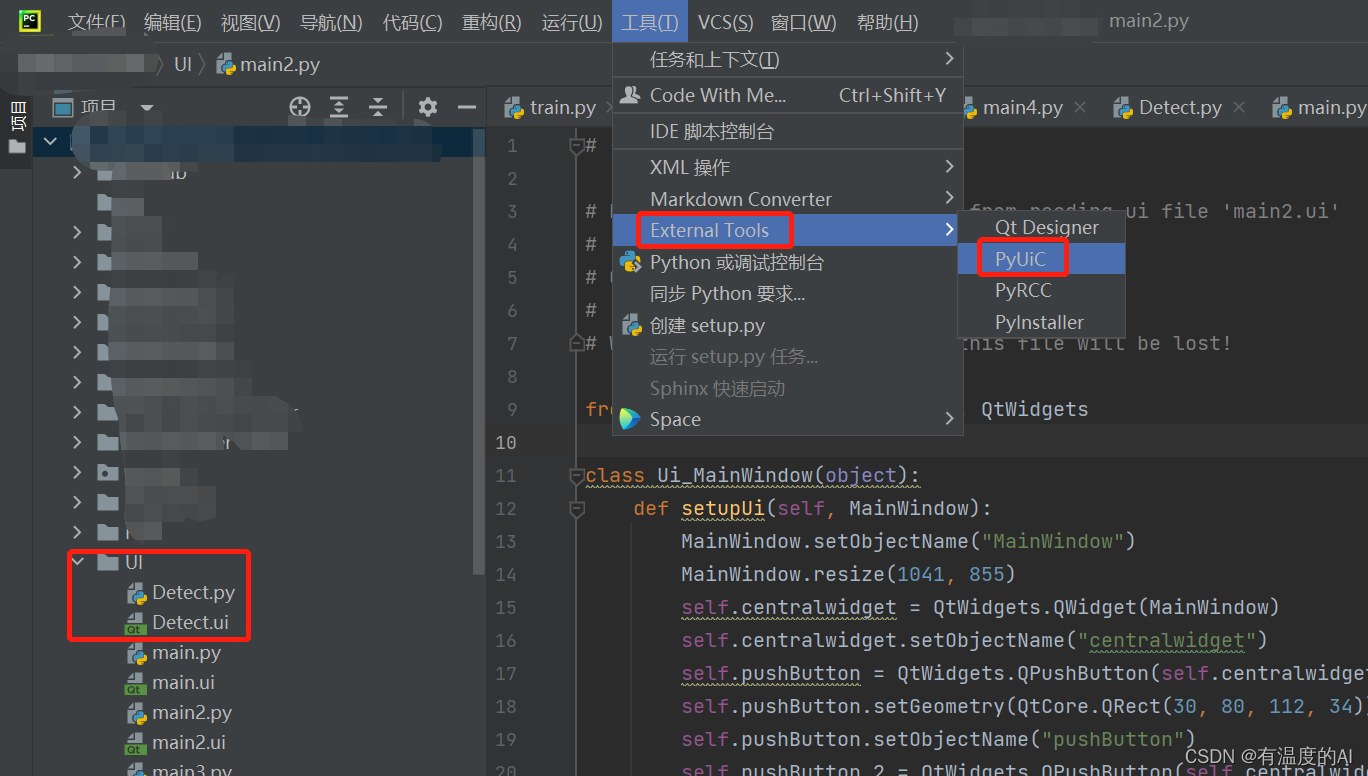
Task: Click the locate current file crosshair icon
Action: (x=300, y=107)
